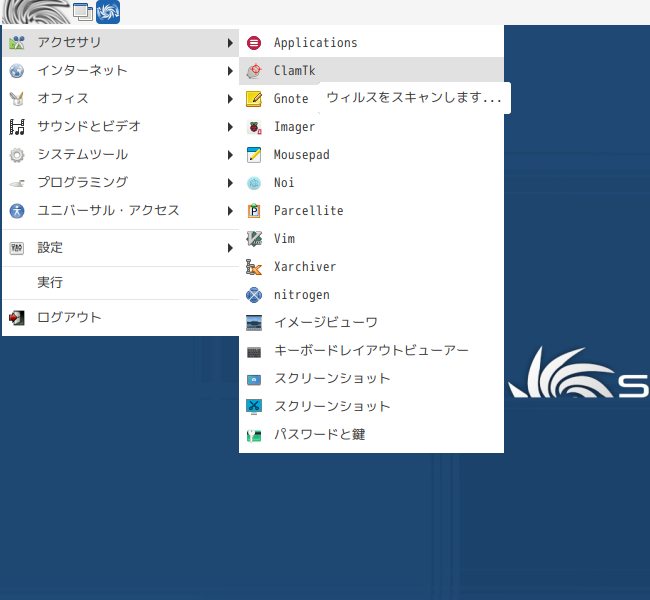Expand the オフィス submenu arrow
The image size is (650, 600).
coord(230,99)
